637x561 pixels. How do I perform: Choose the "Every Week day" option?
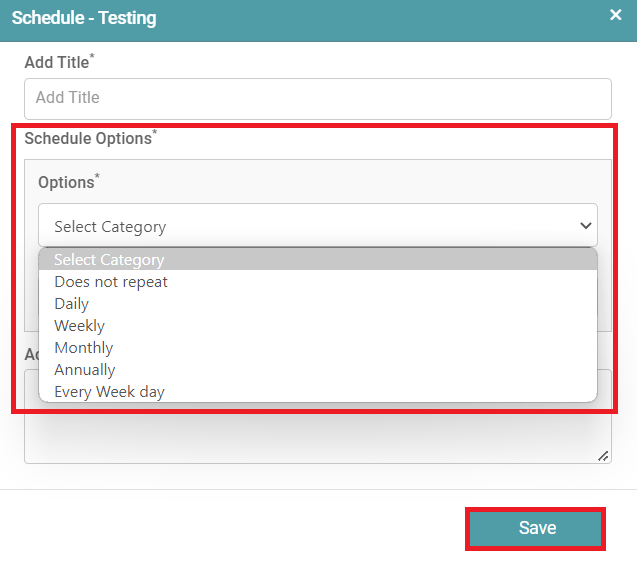pyautogui.click(x=109, y=392)
